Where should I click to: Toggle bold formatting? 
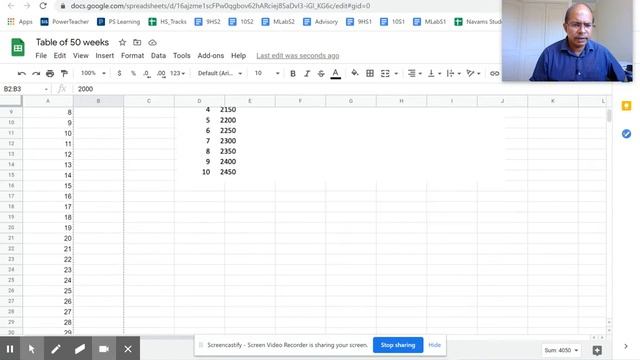(293, 73)
